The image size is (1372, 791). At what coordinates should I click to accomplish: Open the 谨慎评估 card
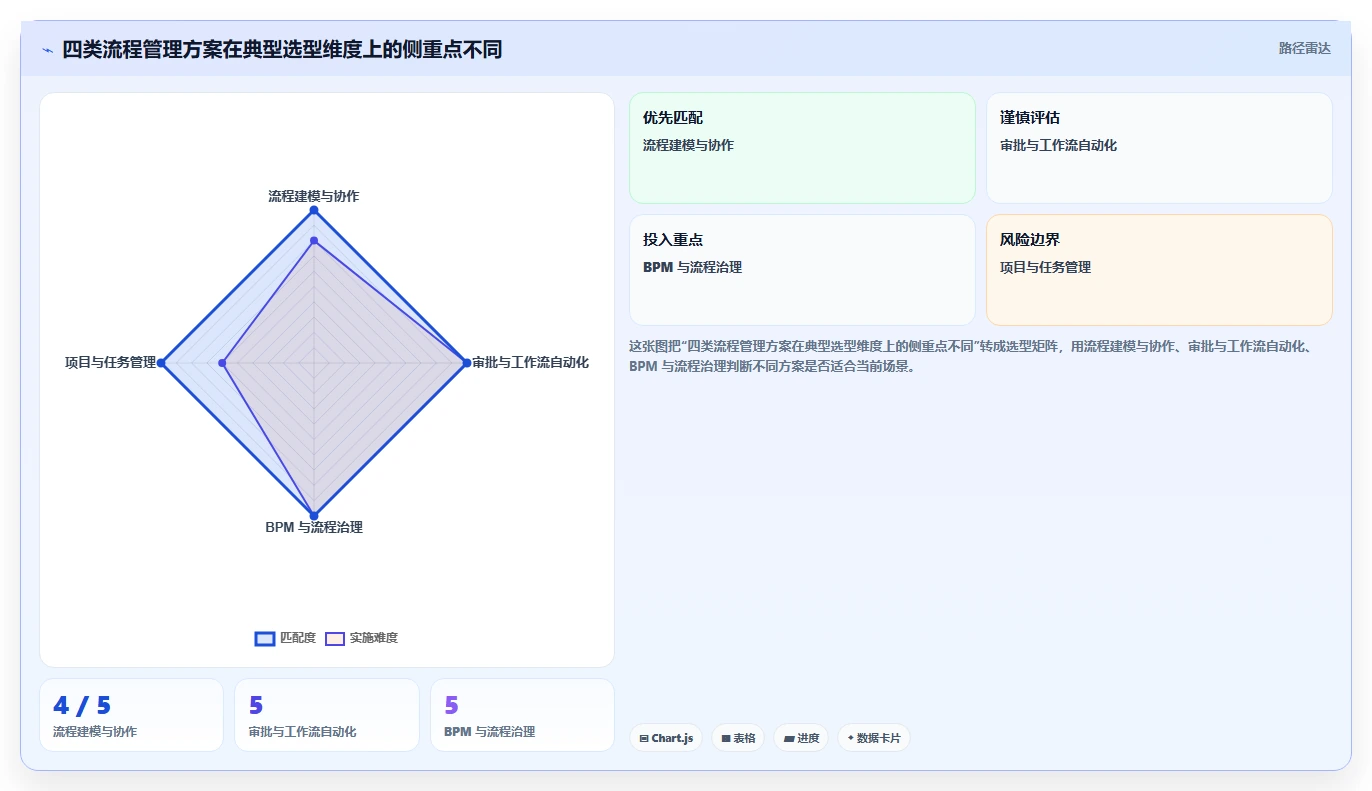1159,148
